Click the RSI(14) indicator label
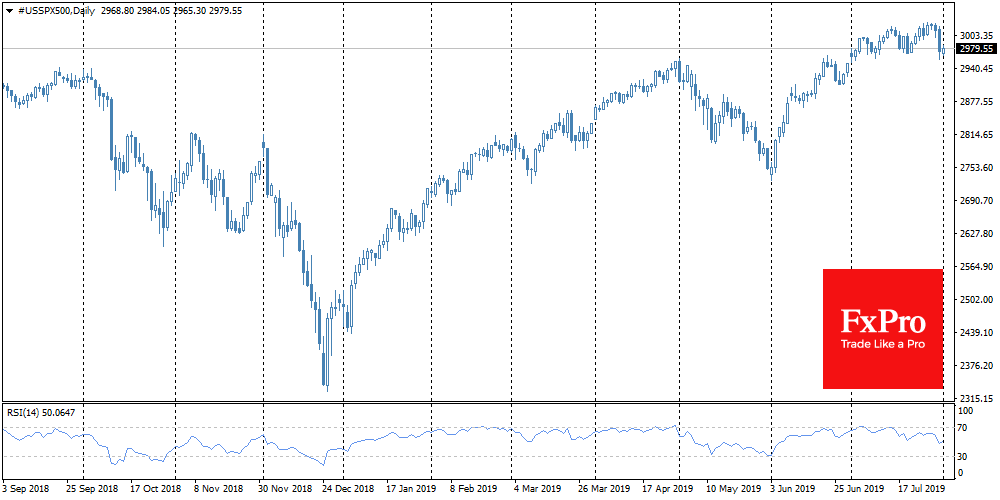1000x500 pixels. tap(25, 410)
